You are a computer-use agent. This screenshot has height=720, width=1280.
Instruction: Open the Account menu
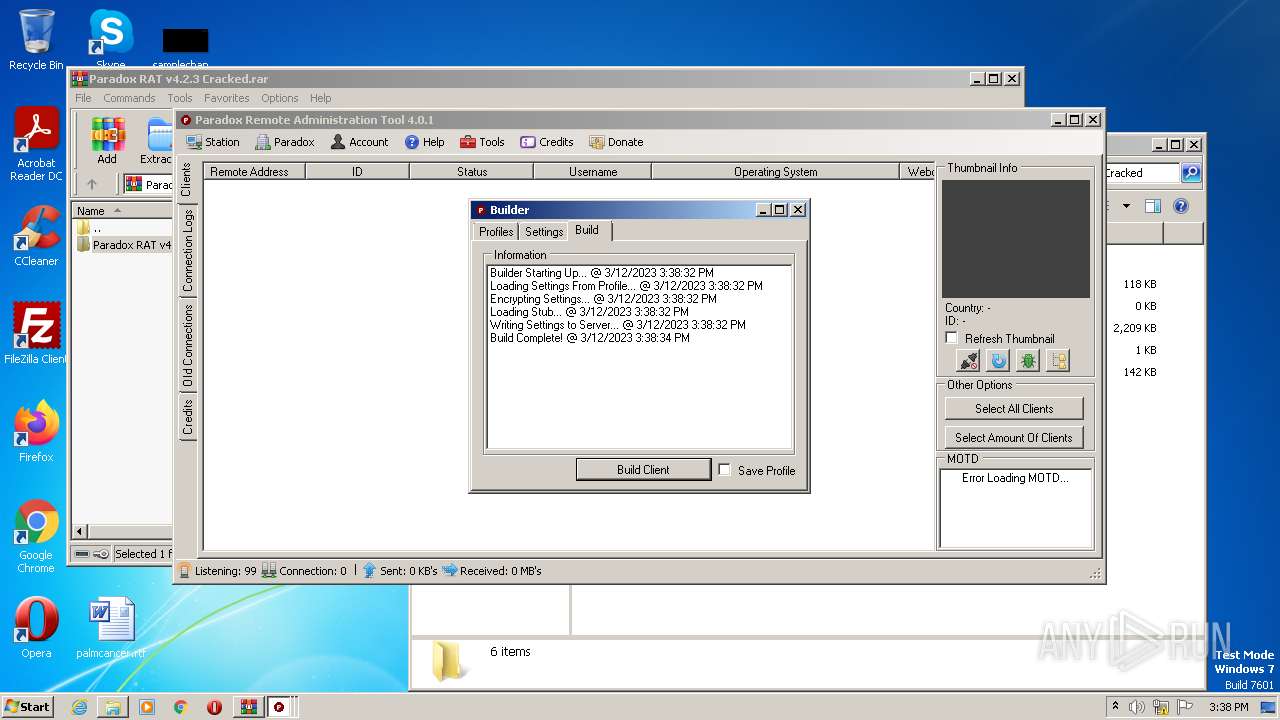(x=359, y=142)
